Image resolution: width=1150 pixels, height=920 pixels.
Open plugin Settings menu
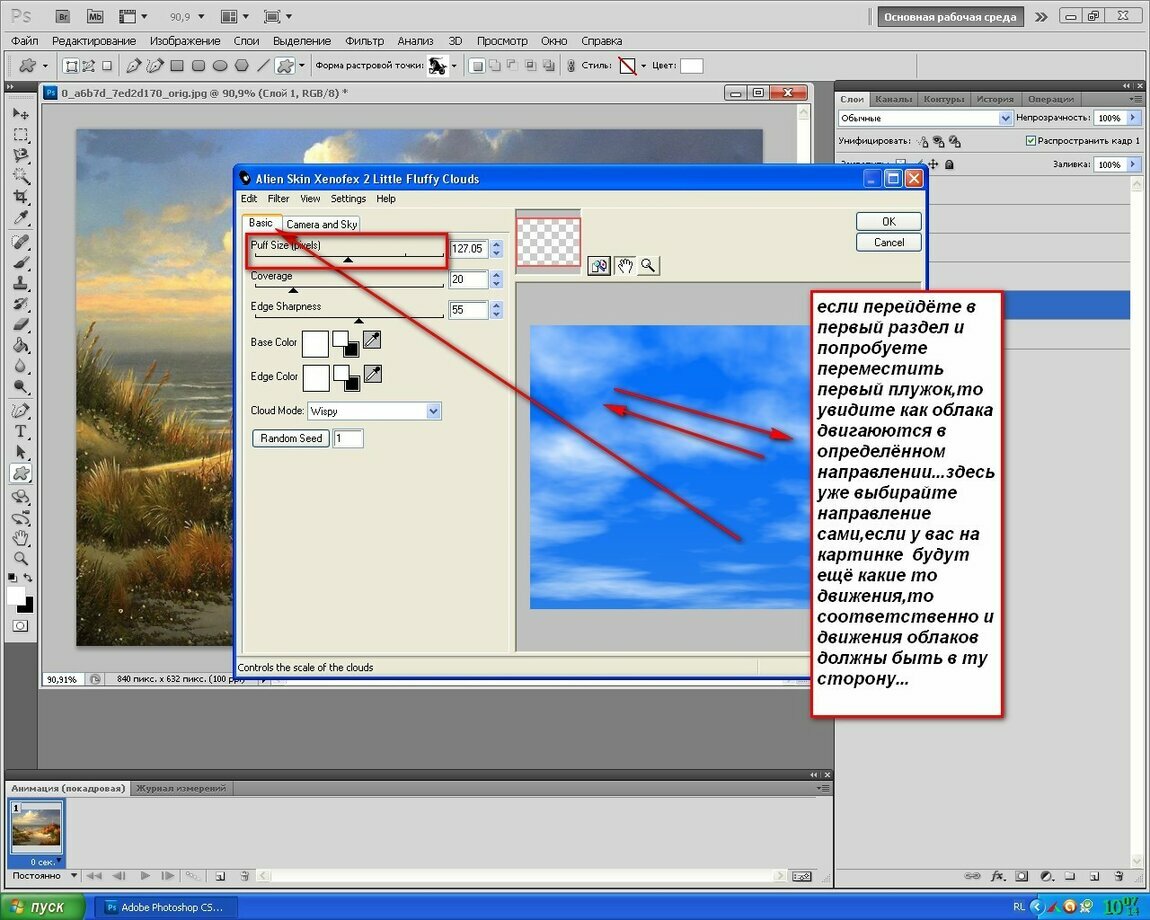point(348,199)
